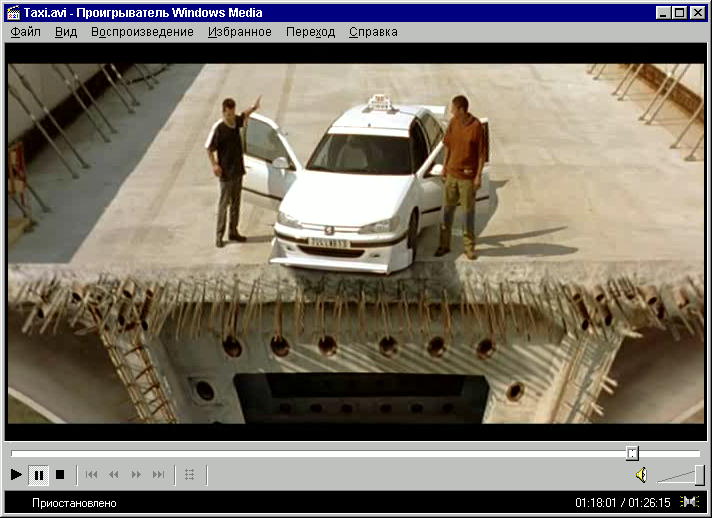The image size is (712, 518).
Task: Skip to the next track
Action: pyautogui.click(x=158, y=475)
